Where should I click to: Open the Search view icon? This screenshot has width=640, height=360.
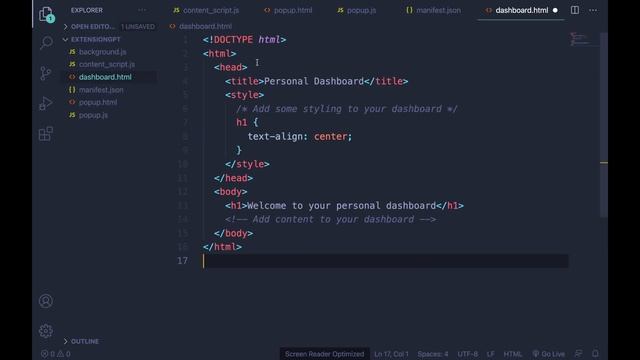coord(46,43)
